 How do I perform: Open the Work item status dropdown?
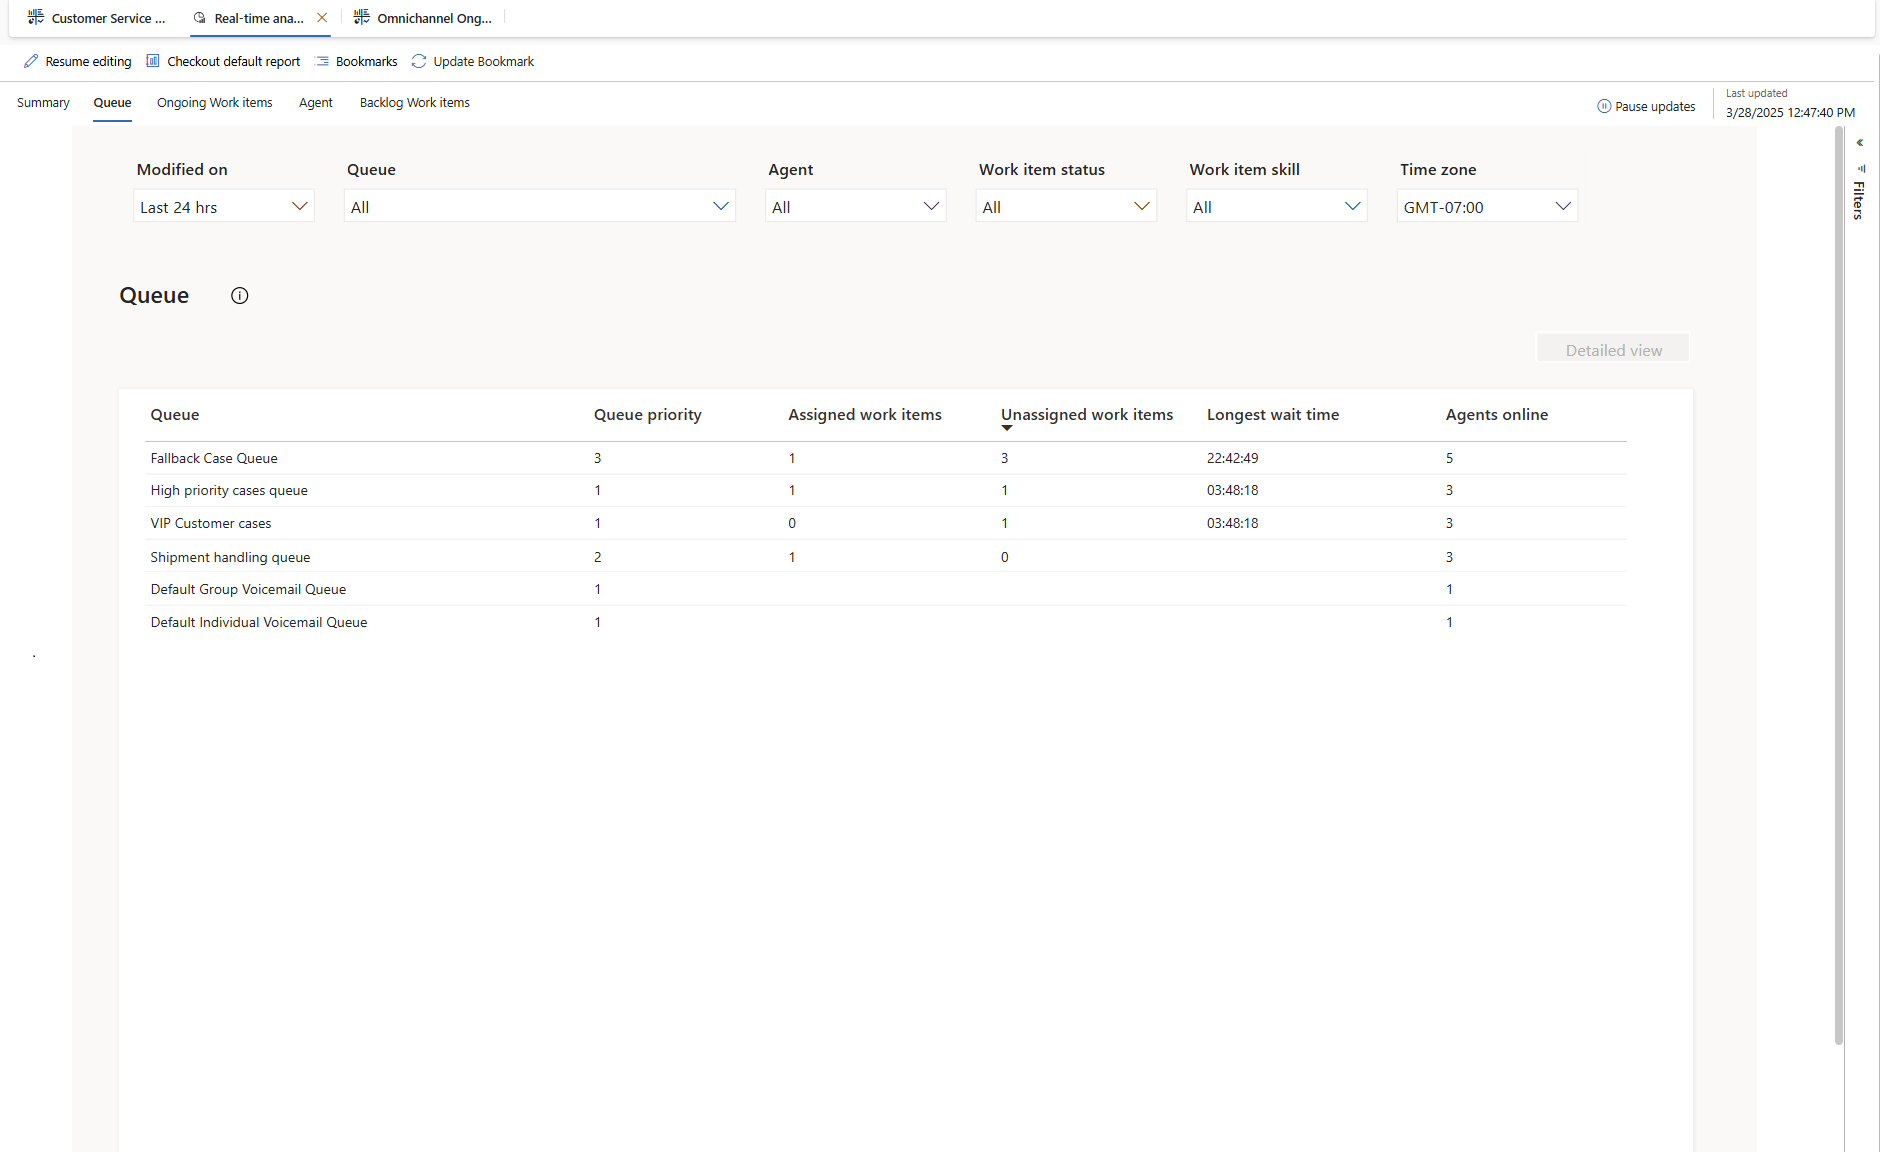pyautogui.click(x=1066, y=206)
